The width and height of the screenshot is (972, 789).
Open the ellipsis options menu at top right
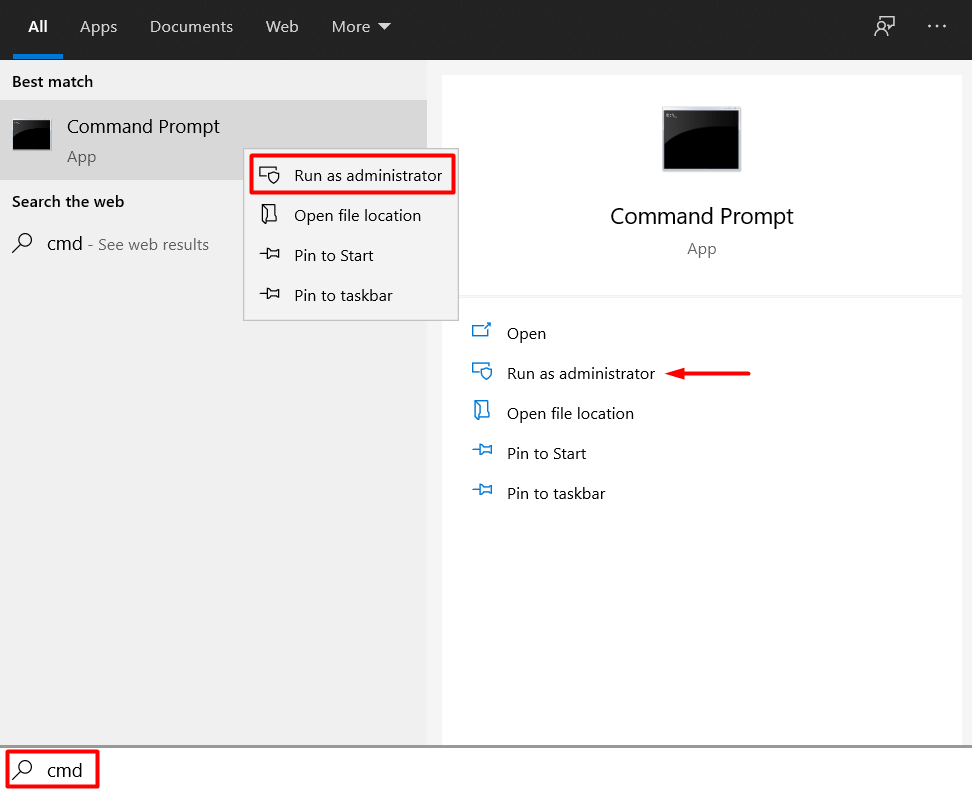[937, 26]
